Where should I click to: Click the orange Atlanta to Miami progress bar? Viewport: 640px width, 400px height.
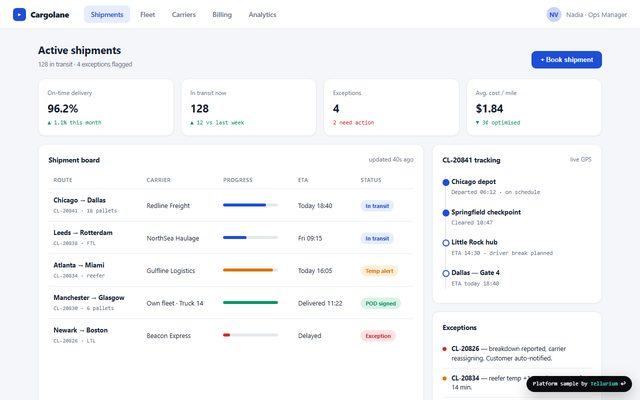tap(250, 270)
